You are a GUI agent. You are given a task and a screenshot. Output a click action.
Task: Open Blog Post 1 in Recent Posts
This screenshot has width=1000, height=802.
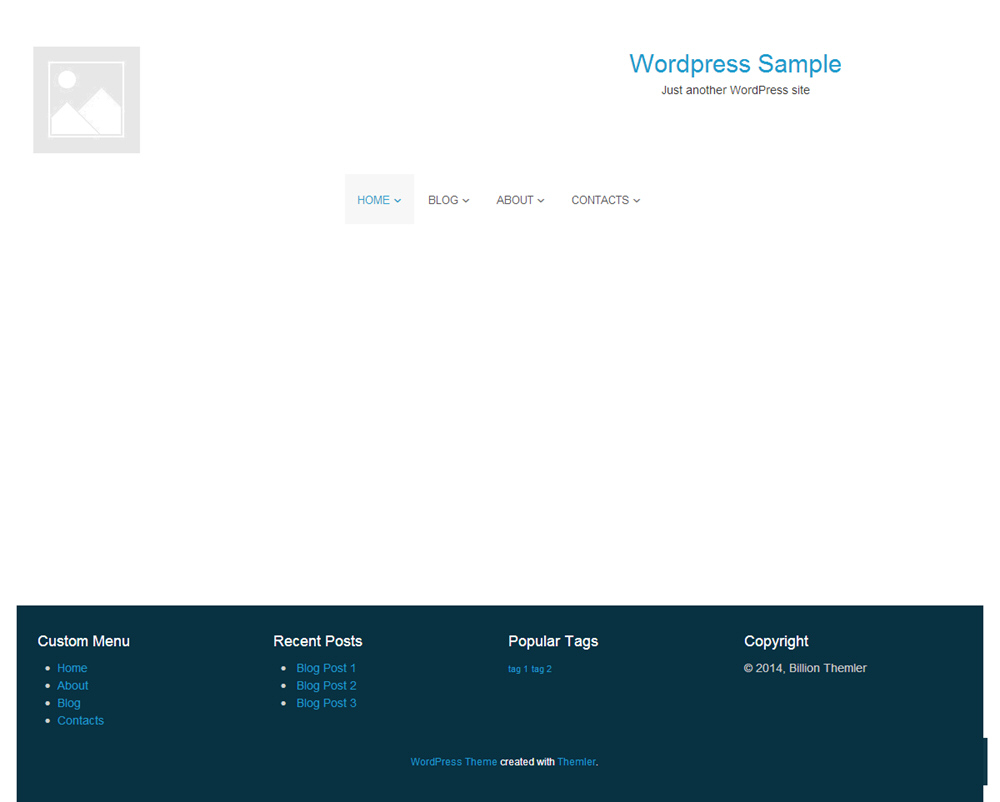point(326,668)
